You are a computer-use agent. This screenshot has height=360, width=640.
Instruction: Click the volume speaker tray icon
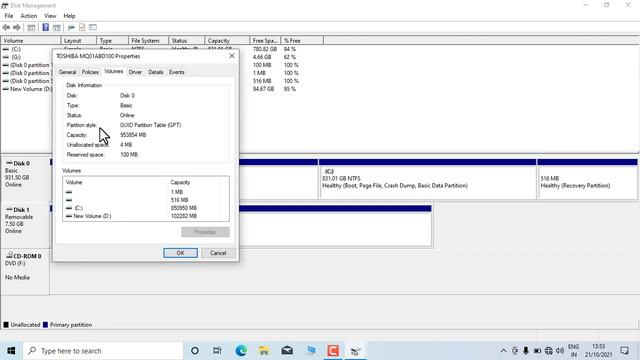tap(560, 351)
